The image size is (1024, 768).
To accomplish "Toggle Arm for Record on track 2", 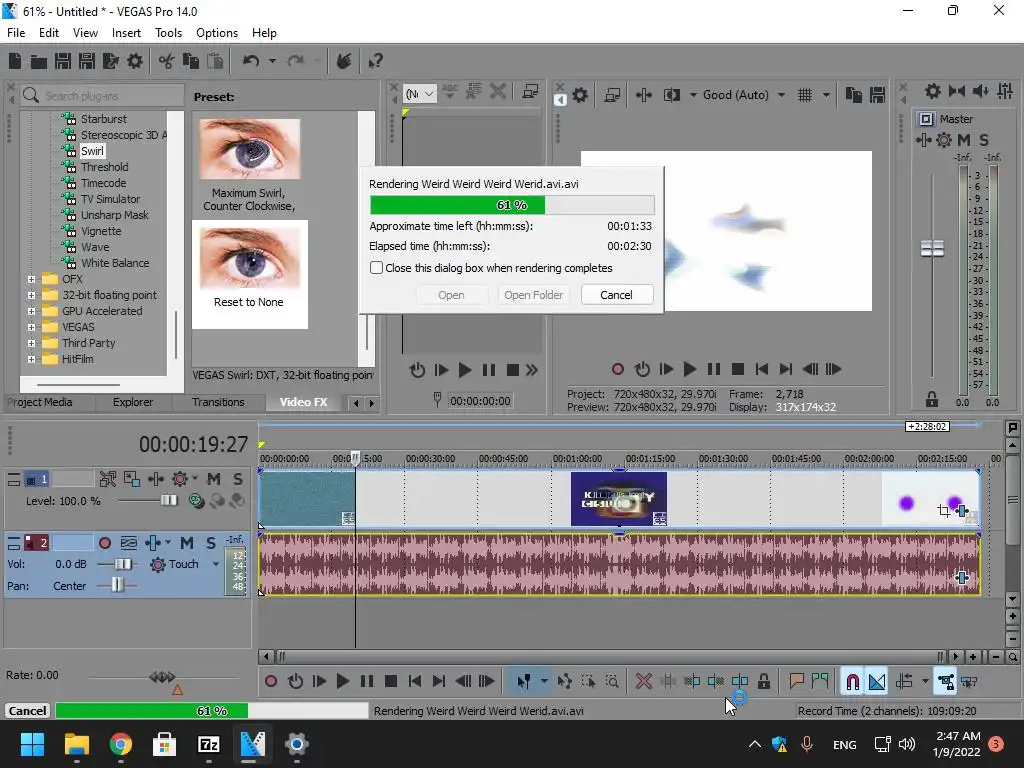I will (x=104, y=543).
